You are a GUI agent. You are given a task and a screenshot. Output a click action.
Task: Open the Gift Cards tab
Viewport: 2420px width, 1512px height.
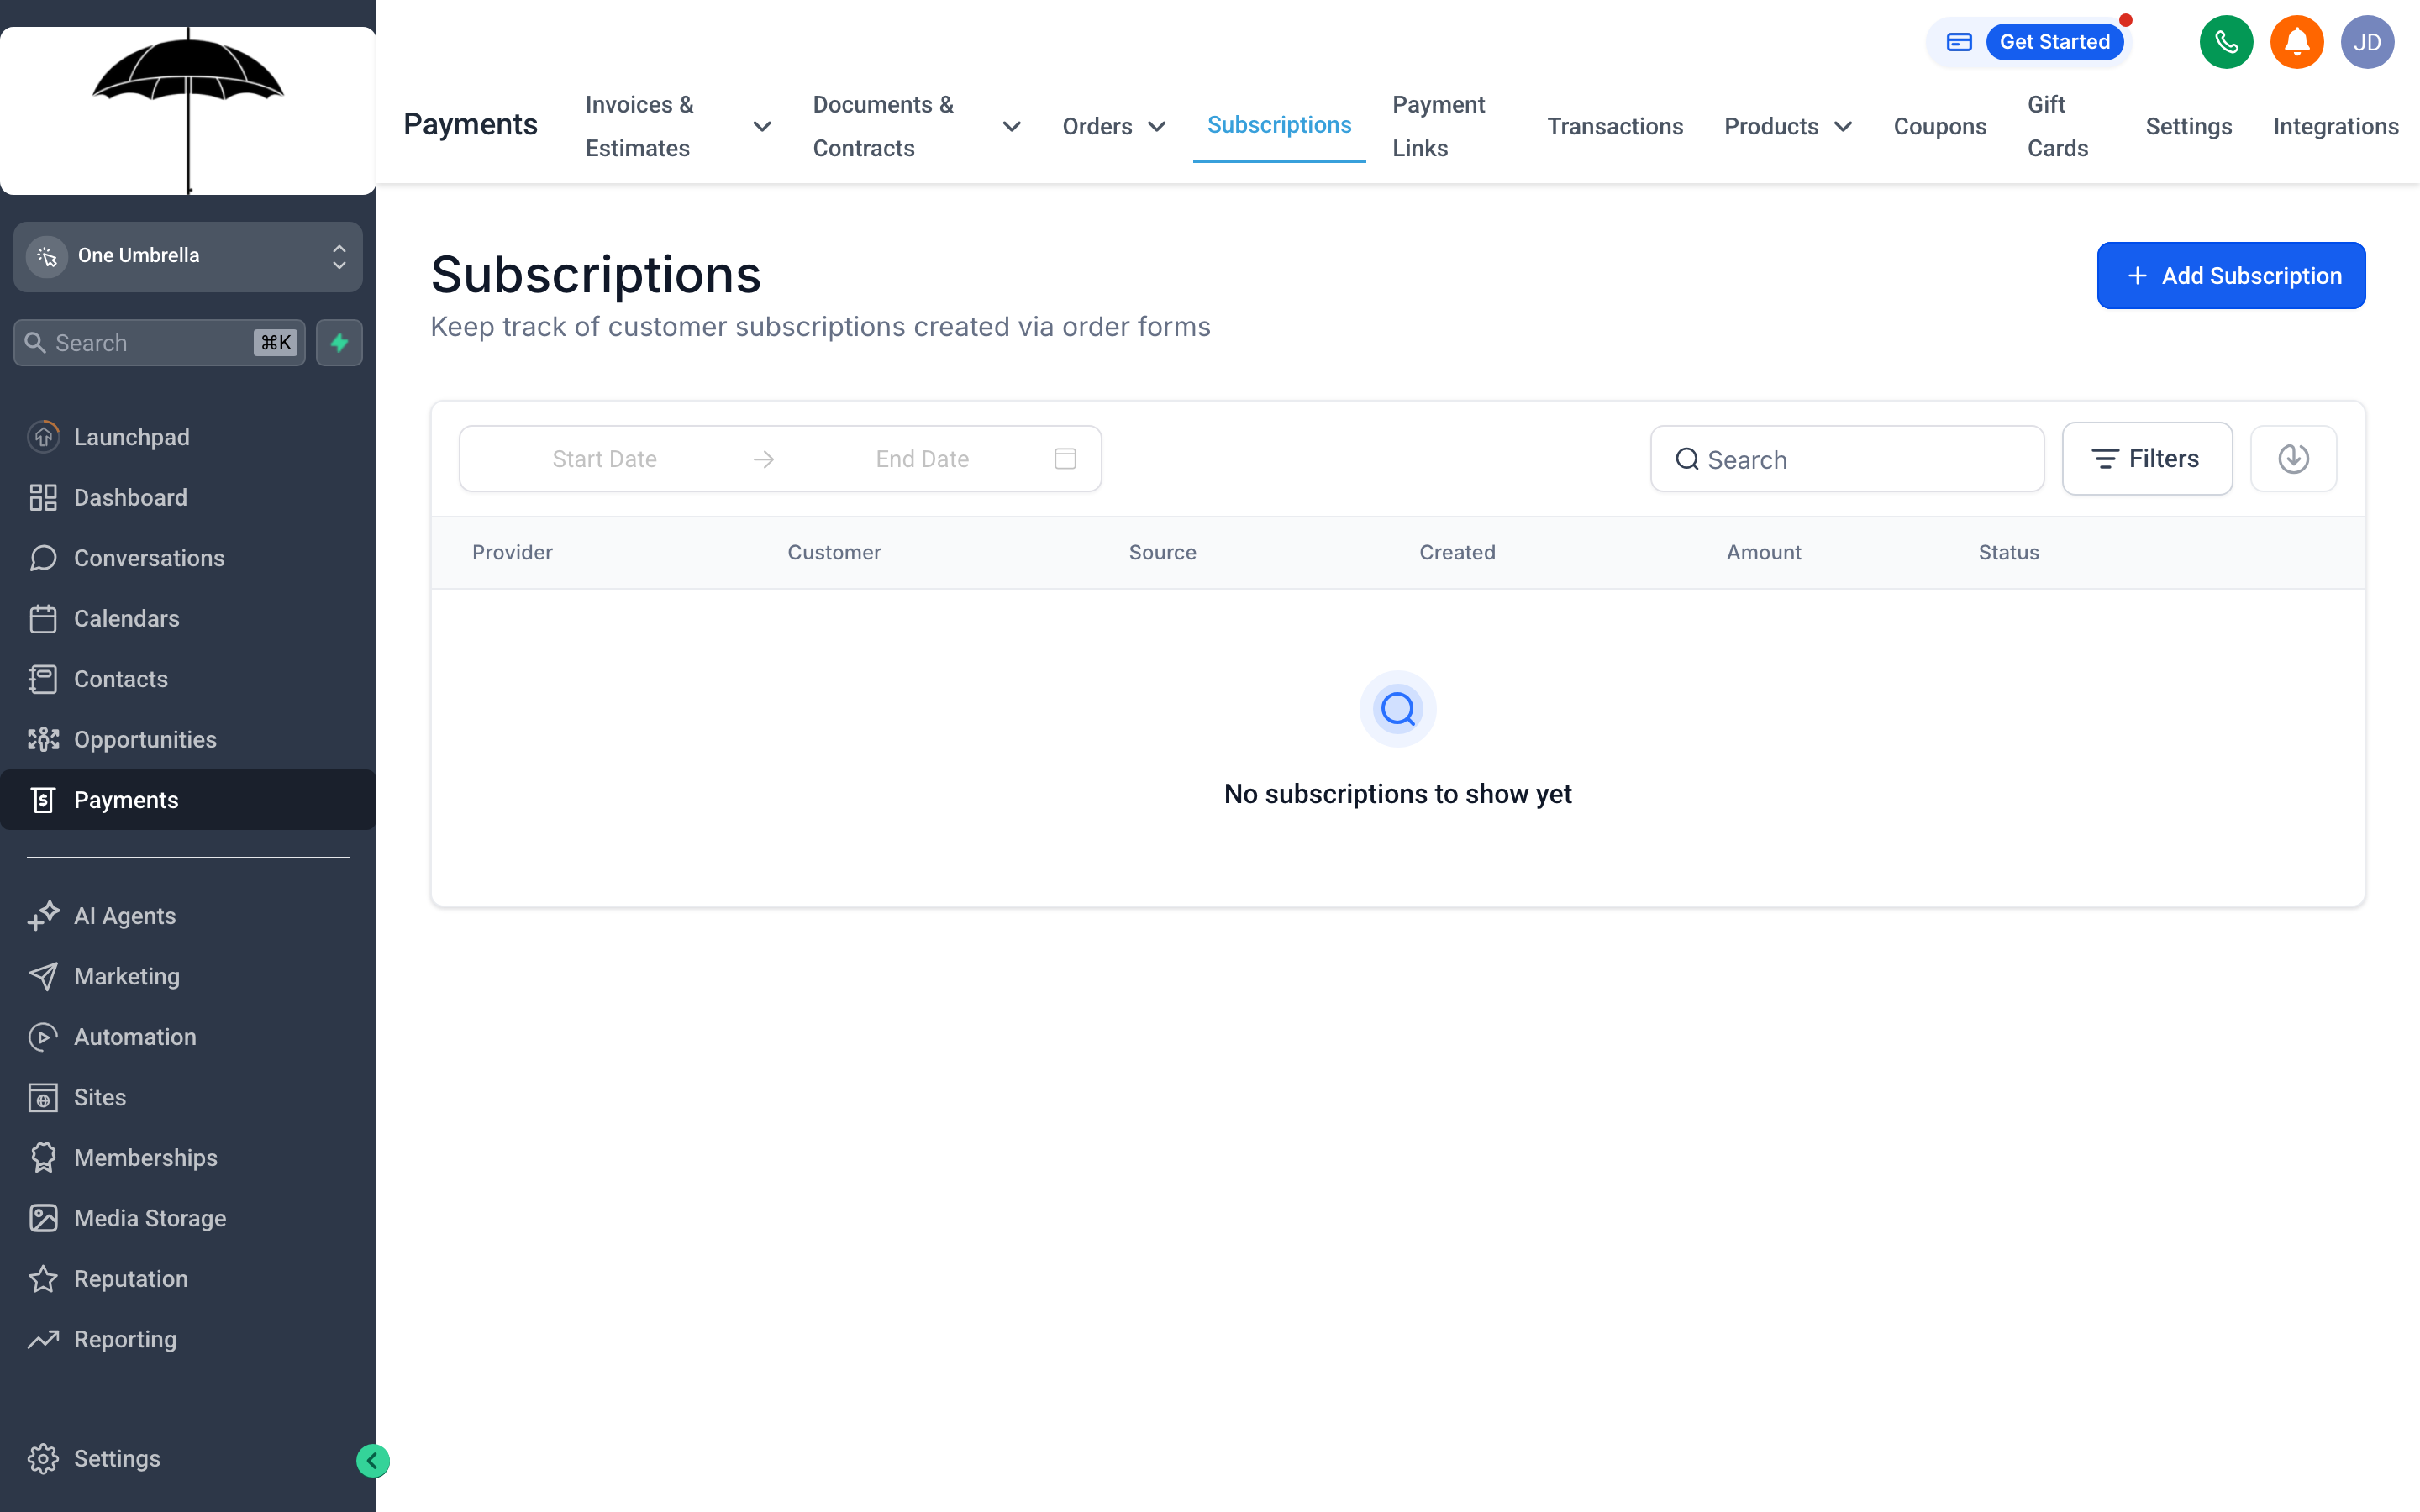click(2058, 126)
